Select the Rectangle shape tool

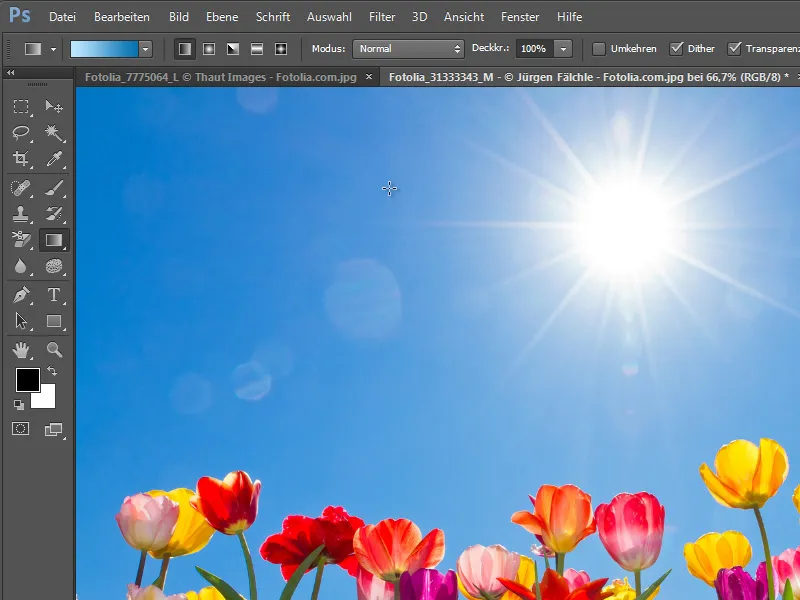coord(54,321)
